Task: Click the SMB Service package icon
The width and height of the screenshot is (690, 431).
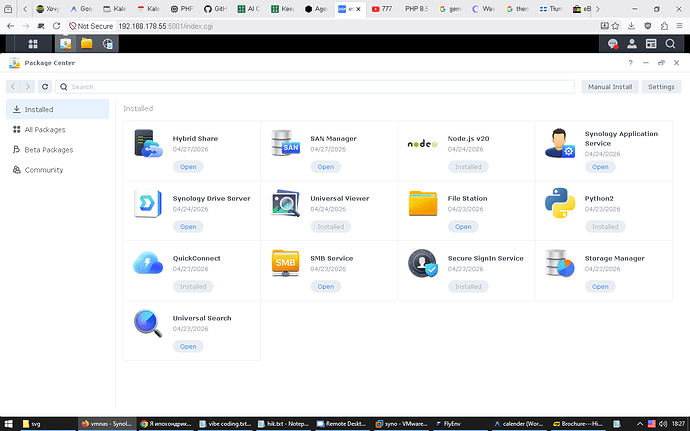Action: (286, 263)
